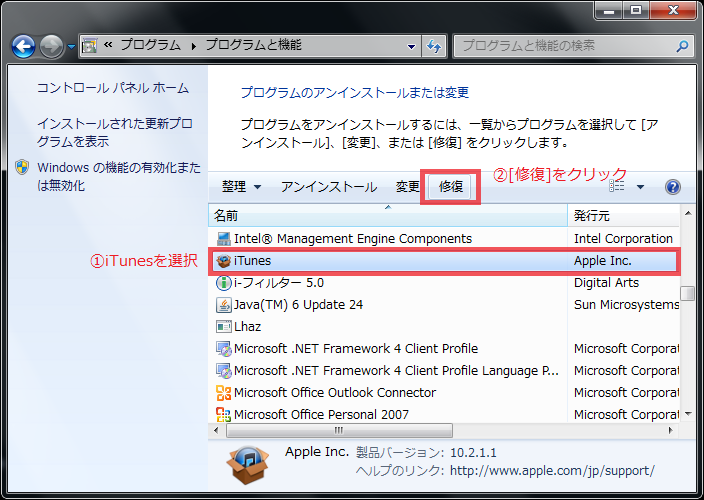The width and height of the screenshot is (704, 500).
Task: Click the shield icon beside Windows の機能
Action: (22, 167)
